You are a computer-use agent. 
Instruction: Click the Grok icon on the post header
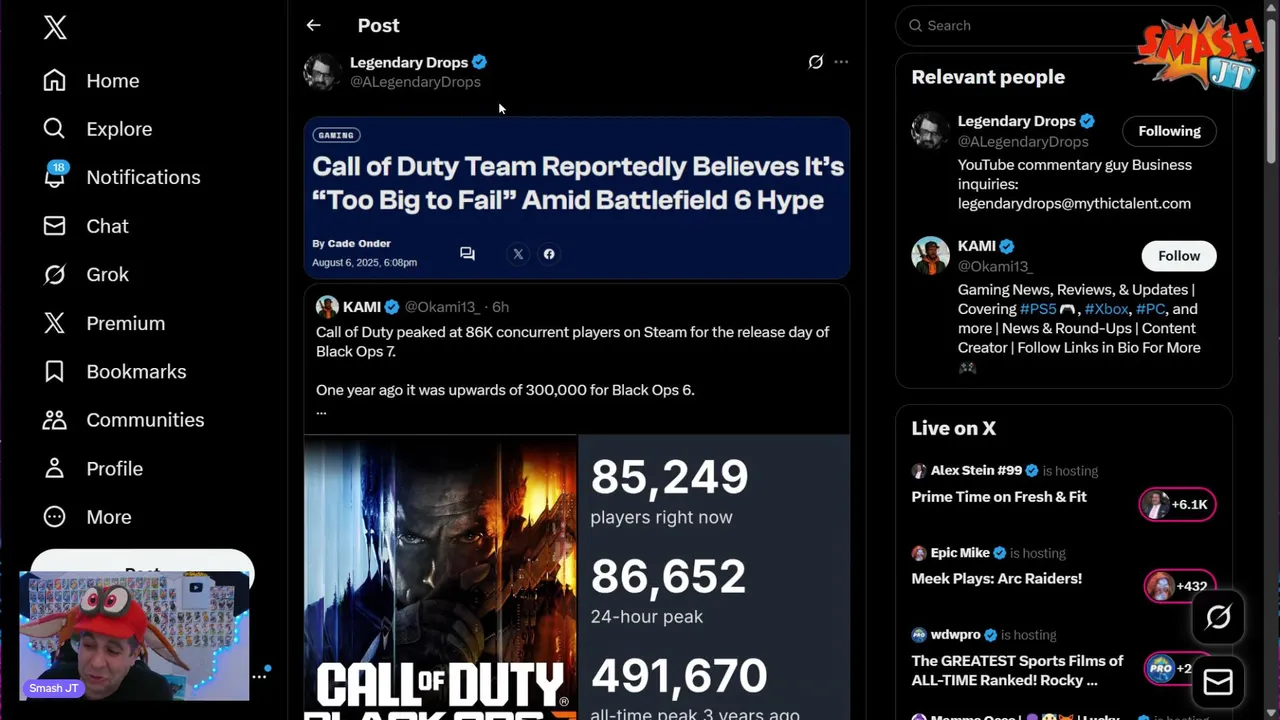[816, 62]
